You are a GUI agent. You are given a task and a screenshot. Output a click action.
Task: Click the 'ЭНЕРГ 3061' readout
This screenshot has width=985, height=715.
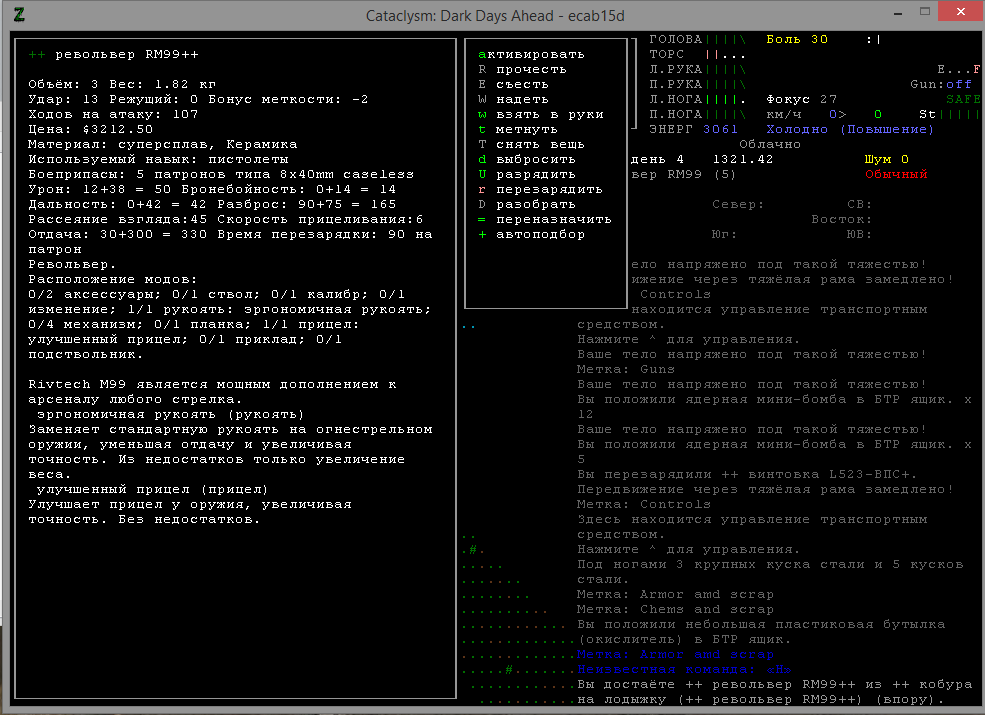click(694, 130)
